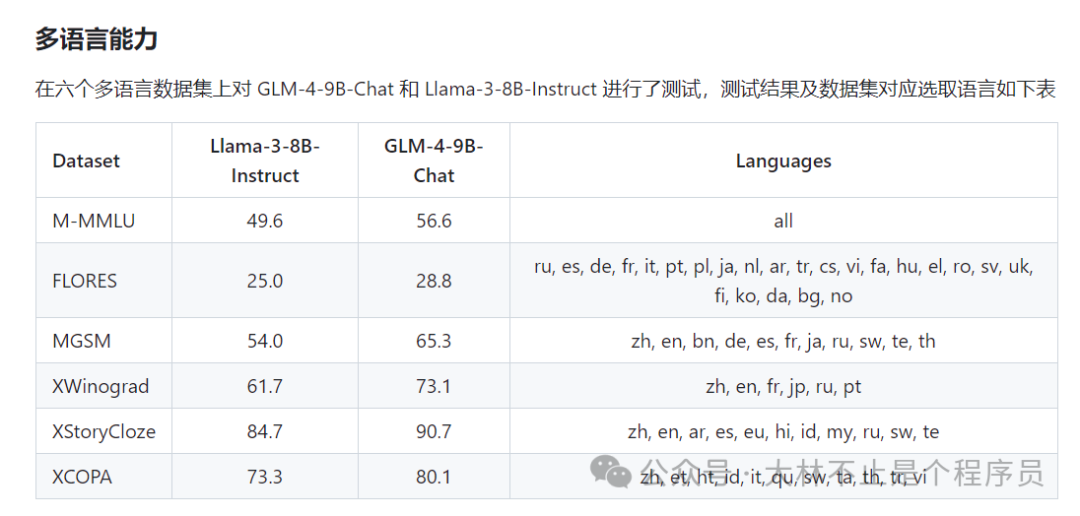Click the 65.3 GLM score for MGSM
1080x516 pixels.
pos(434,341)
